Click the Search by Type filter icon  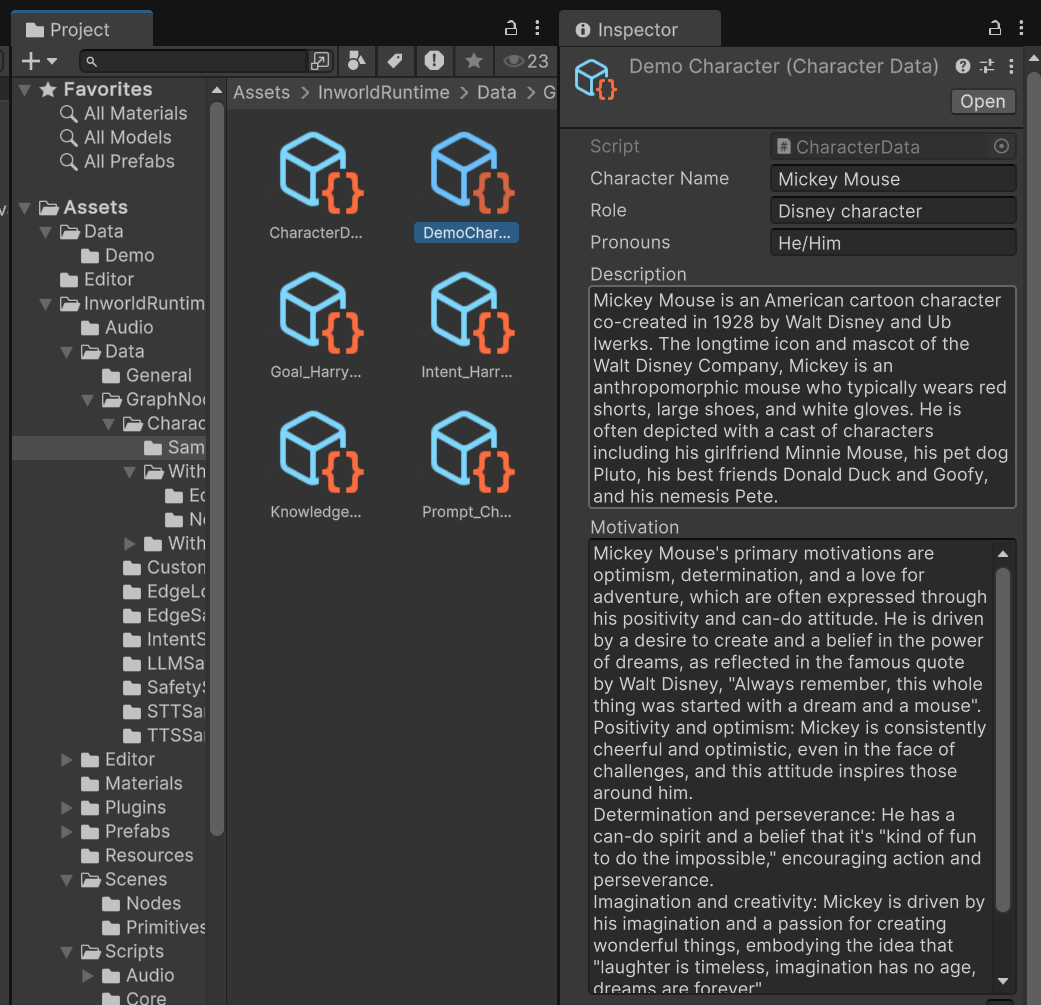point(356,61)
